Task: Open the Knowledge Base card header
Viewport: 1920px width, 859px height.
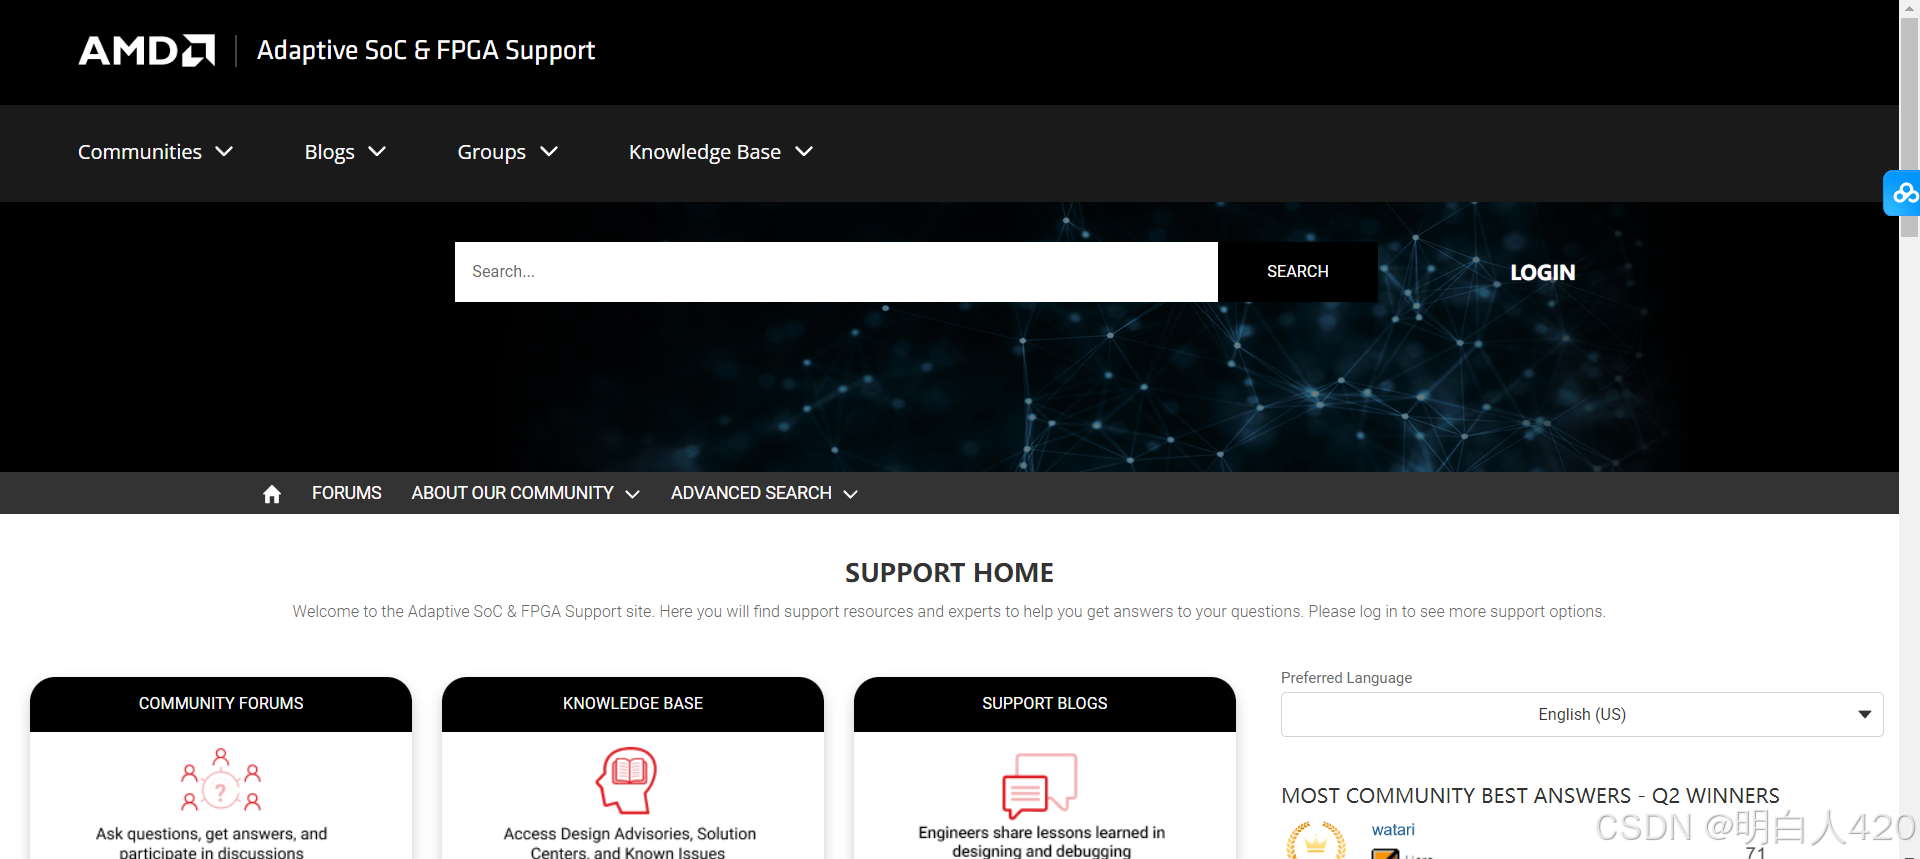Action: coord(633,704)
